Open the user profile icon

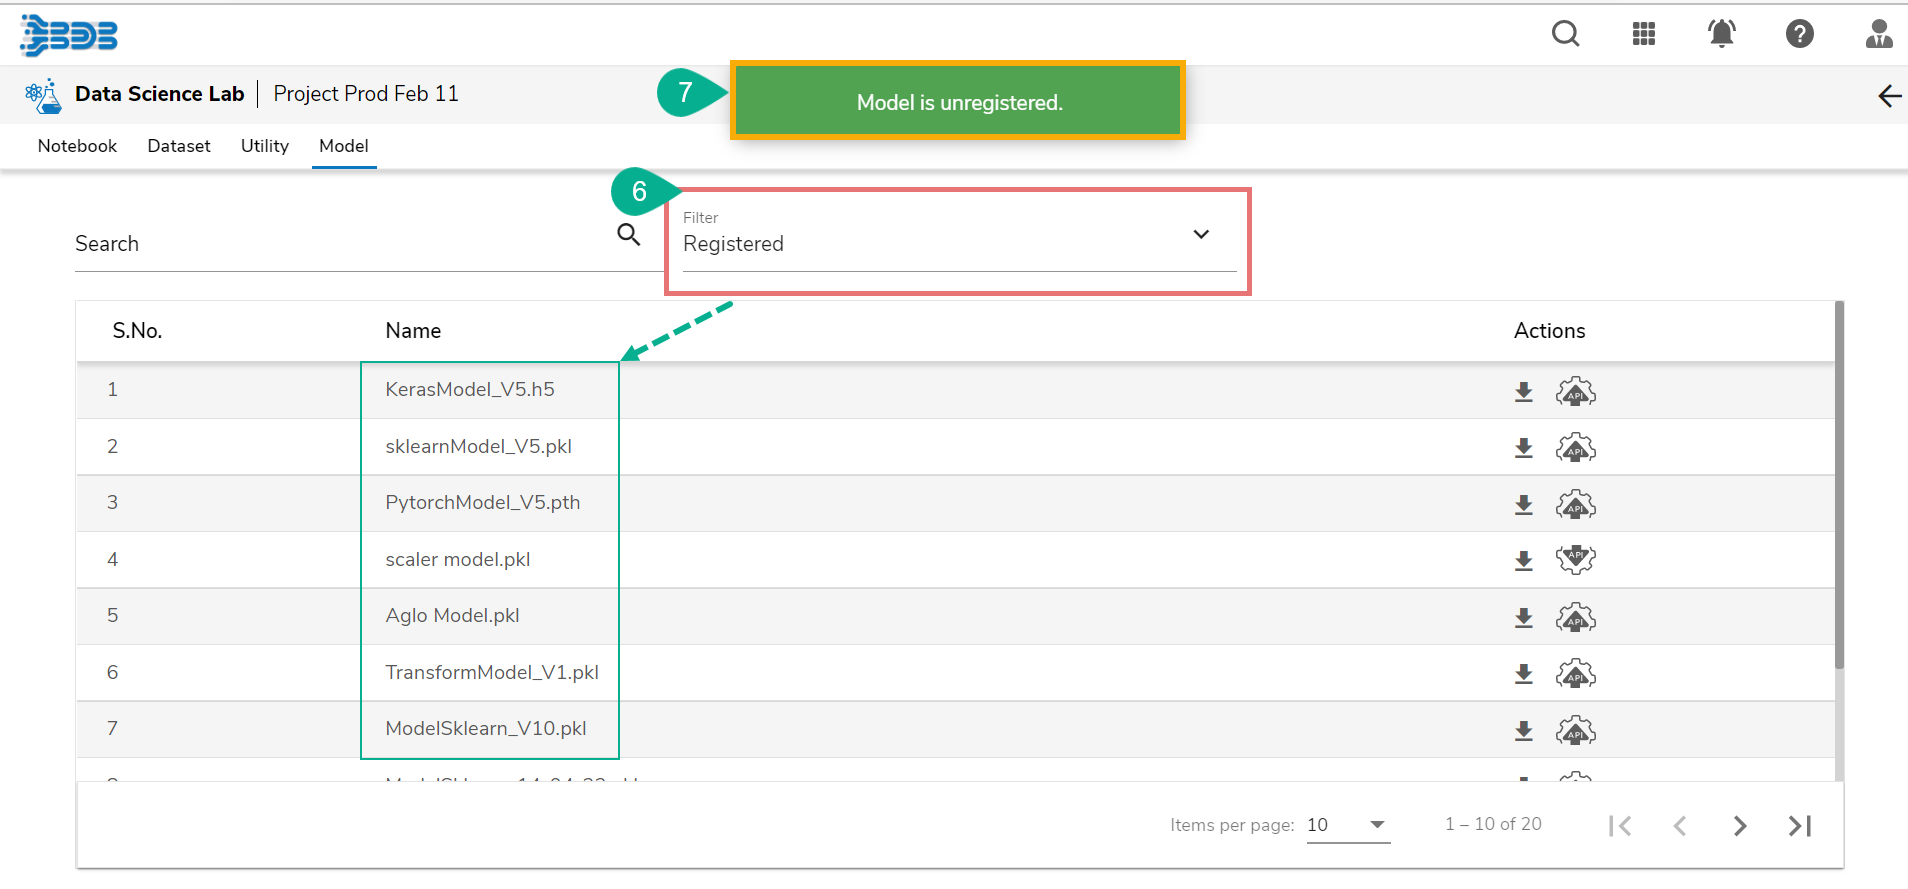[x=1878, y=35]
